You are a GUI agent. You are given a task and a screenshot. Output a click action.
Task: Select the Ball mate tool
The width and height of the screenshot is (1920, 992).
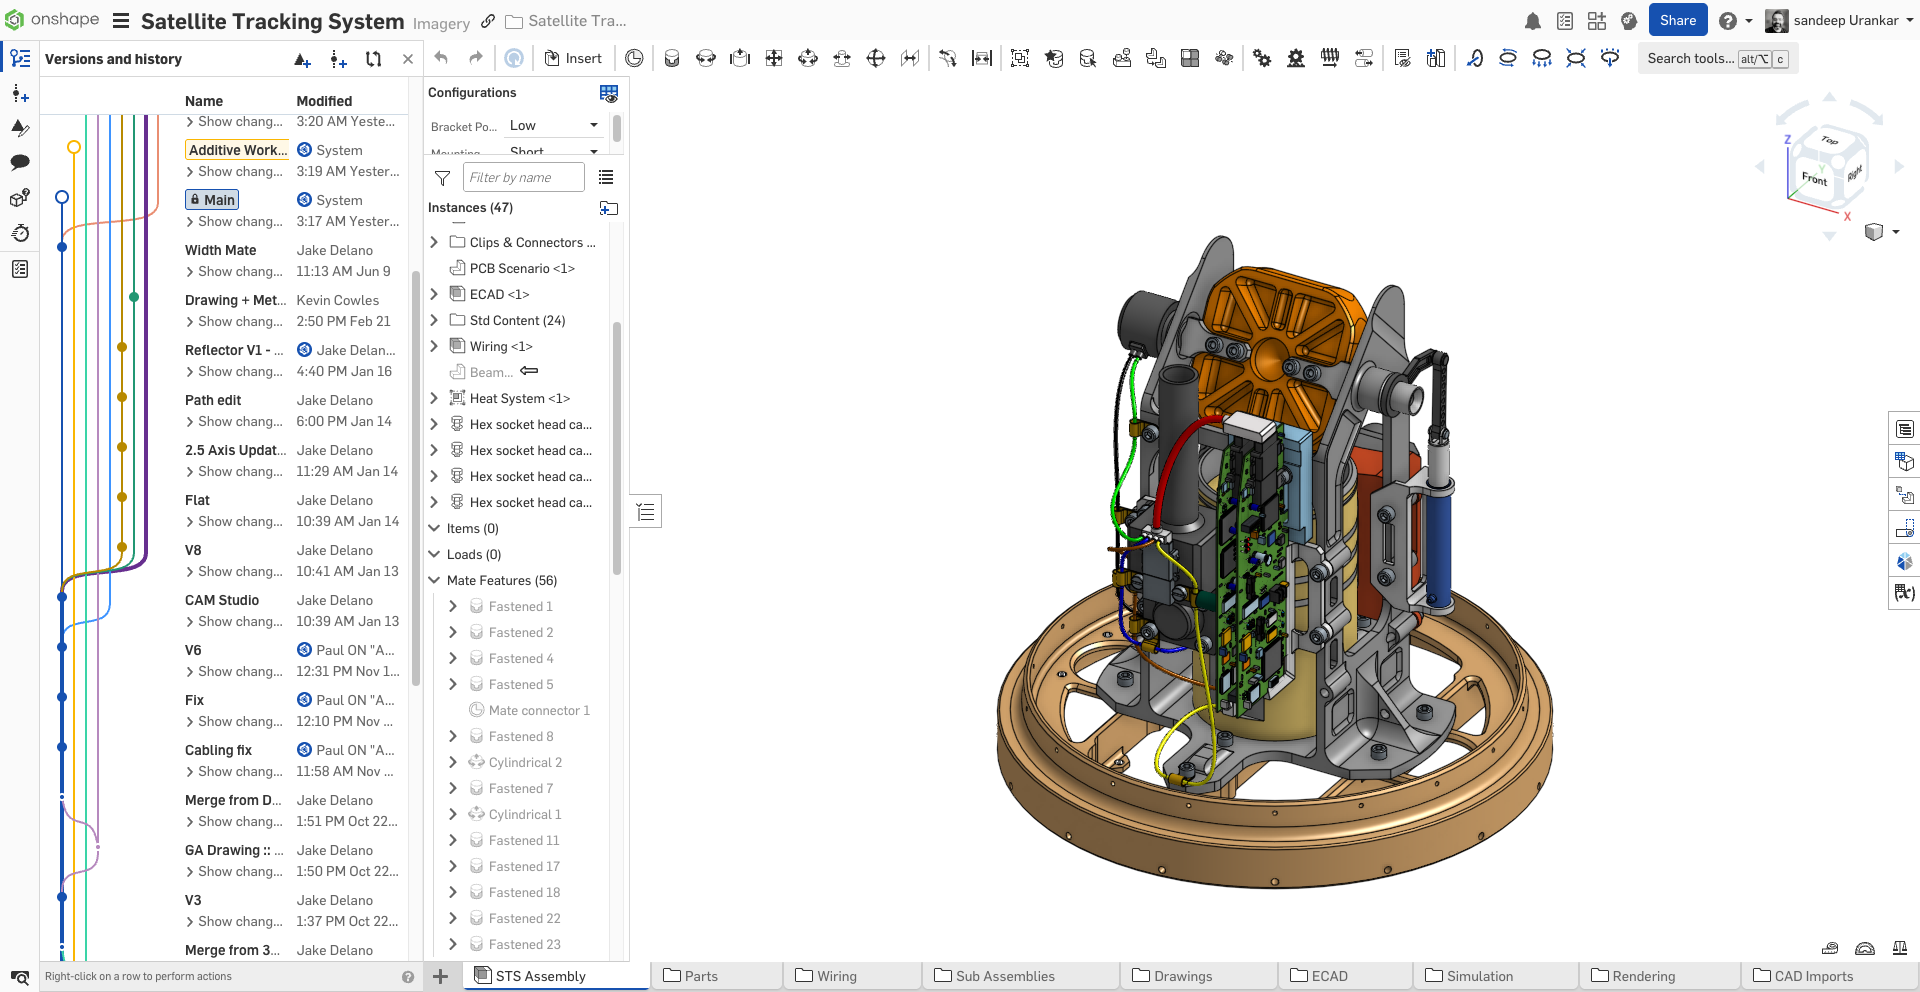click(x=876, y=58)
